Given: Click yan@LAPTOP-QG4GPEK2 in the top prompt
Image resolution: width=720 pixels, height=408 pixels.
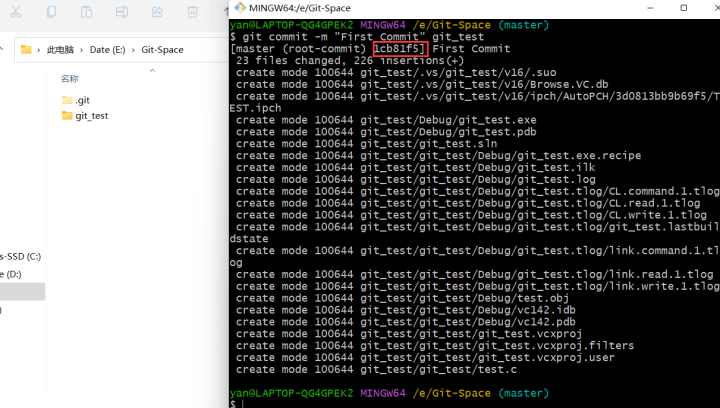Looking at the screenshot, I should [x=292, y=25].
